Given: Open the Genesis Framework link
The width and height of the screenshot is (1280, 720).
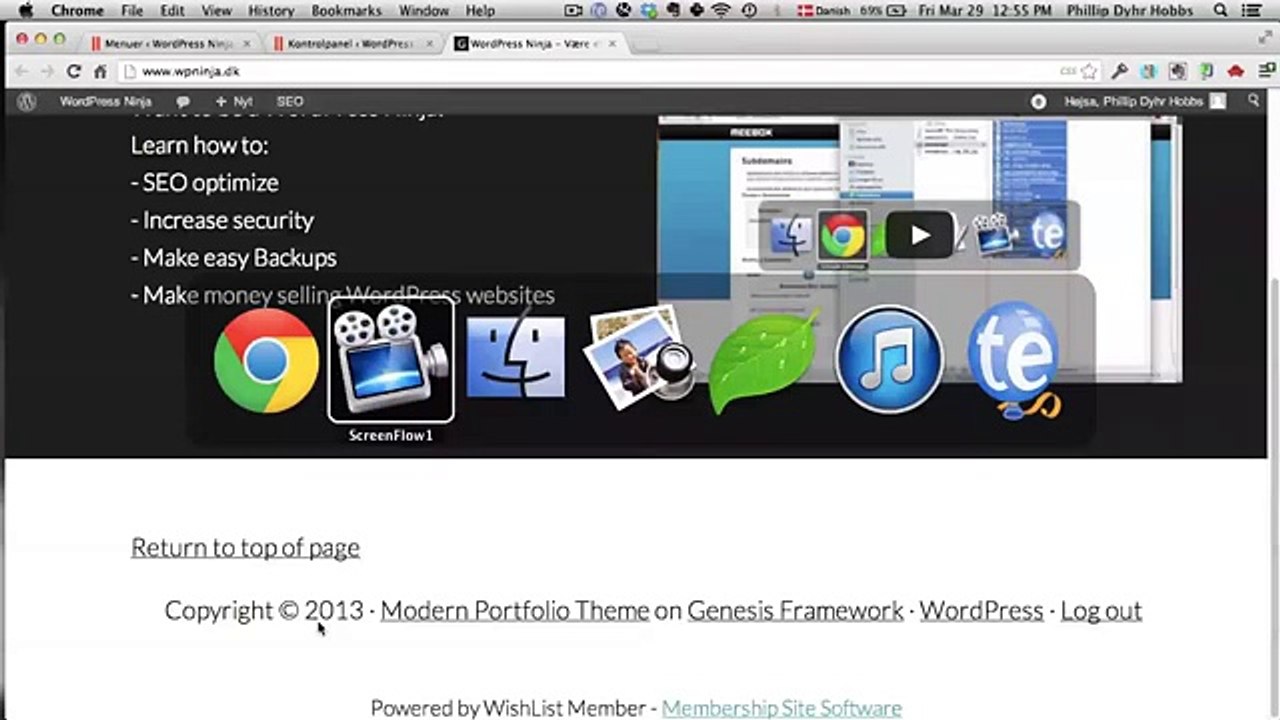Looking at the screenshot, I should click(795, 610).
